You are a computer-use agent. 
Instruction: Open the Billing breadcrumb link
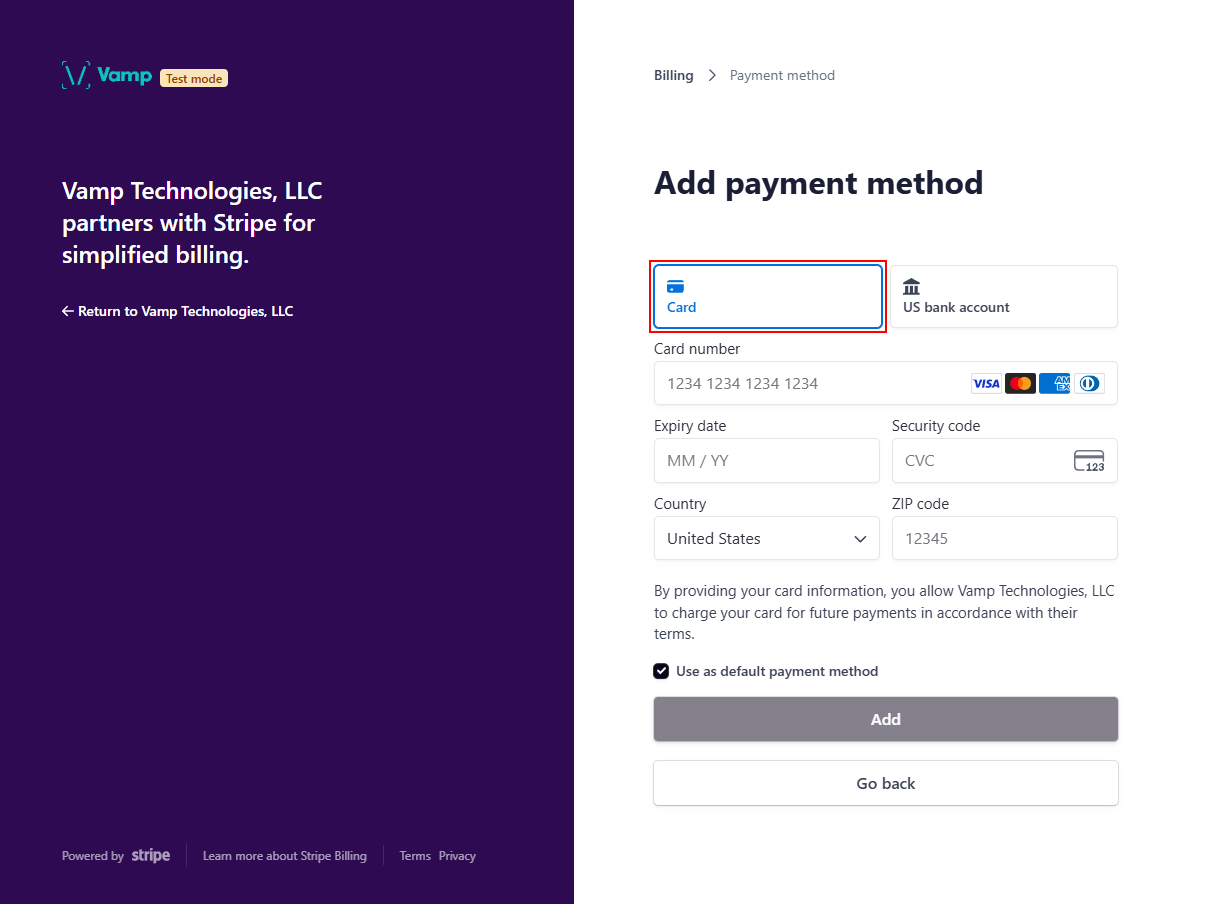tap(674, 75)
